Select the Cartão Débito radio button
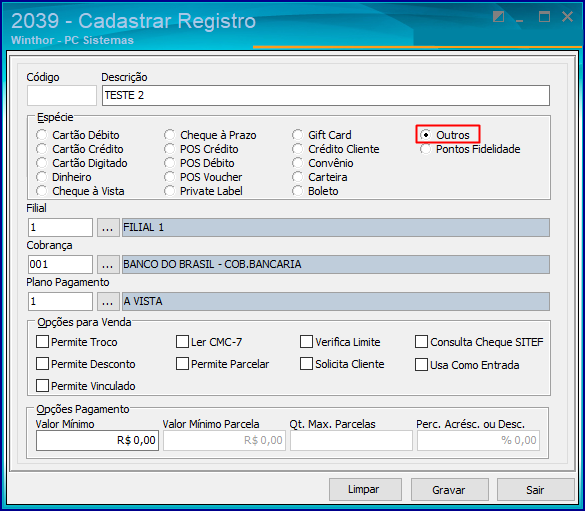585x511 pixels. pyautogui.click(x=42, y=135)
